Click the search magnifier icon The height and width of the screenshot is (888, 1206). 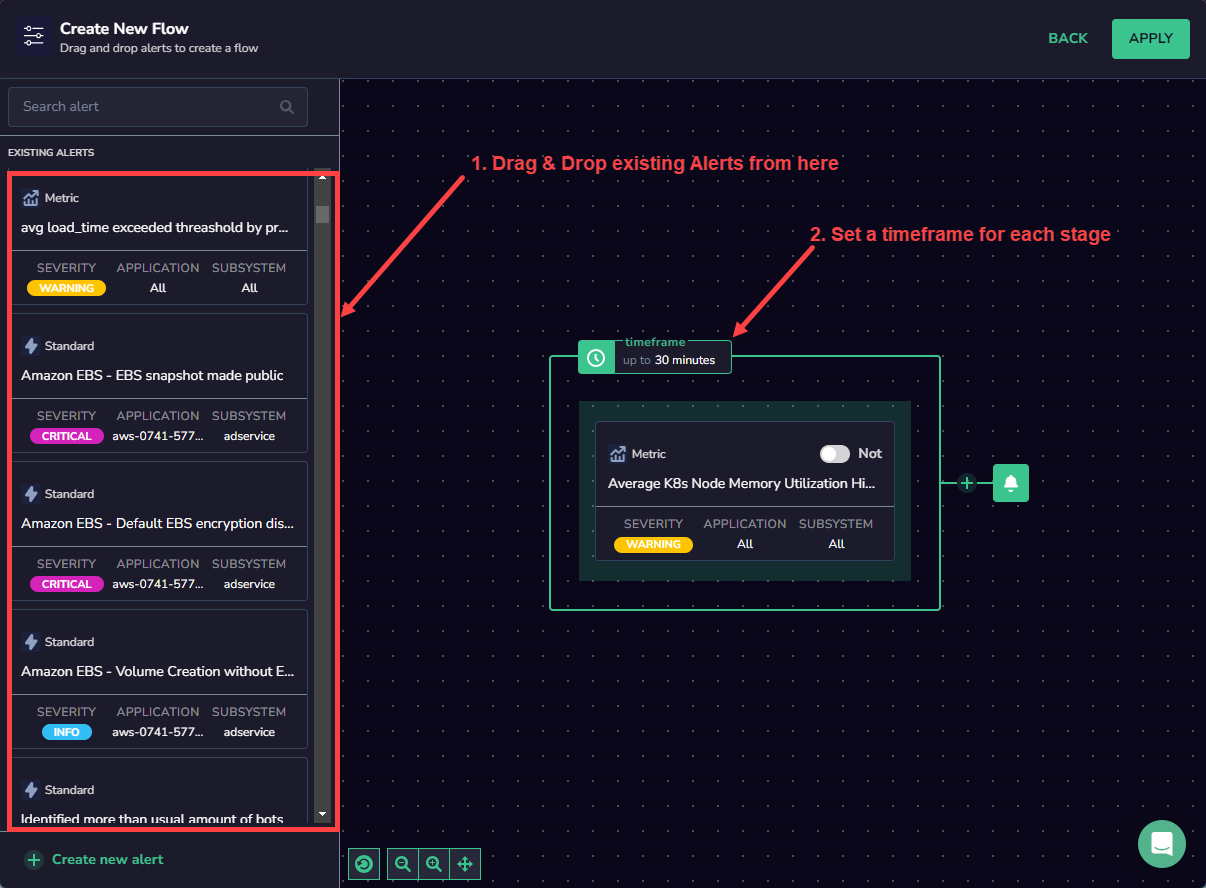(287, 107)
